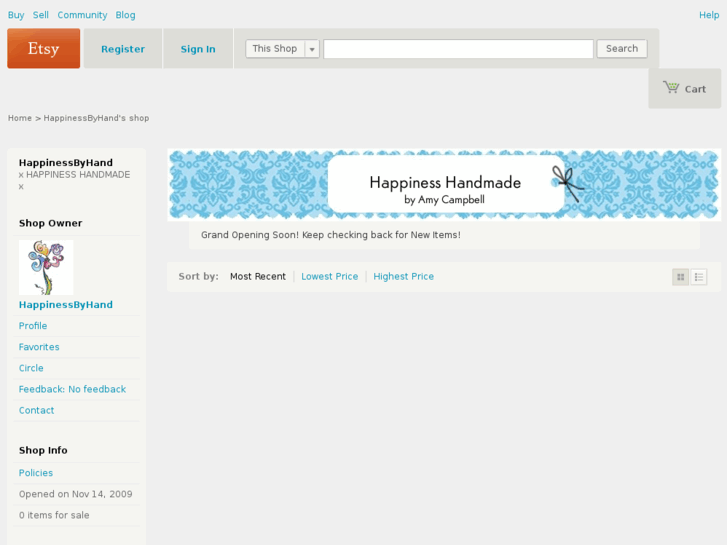The width and height of the screenshot is (727, 545).
Task: Sort by Most Recent
Action: coord(258,276)
